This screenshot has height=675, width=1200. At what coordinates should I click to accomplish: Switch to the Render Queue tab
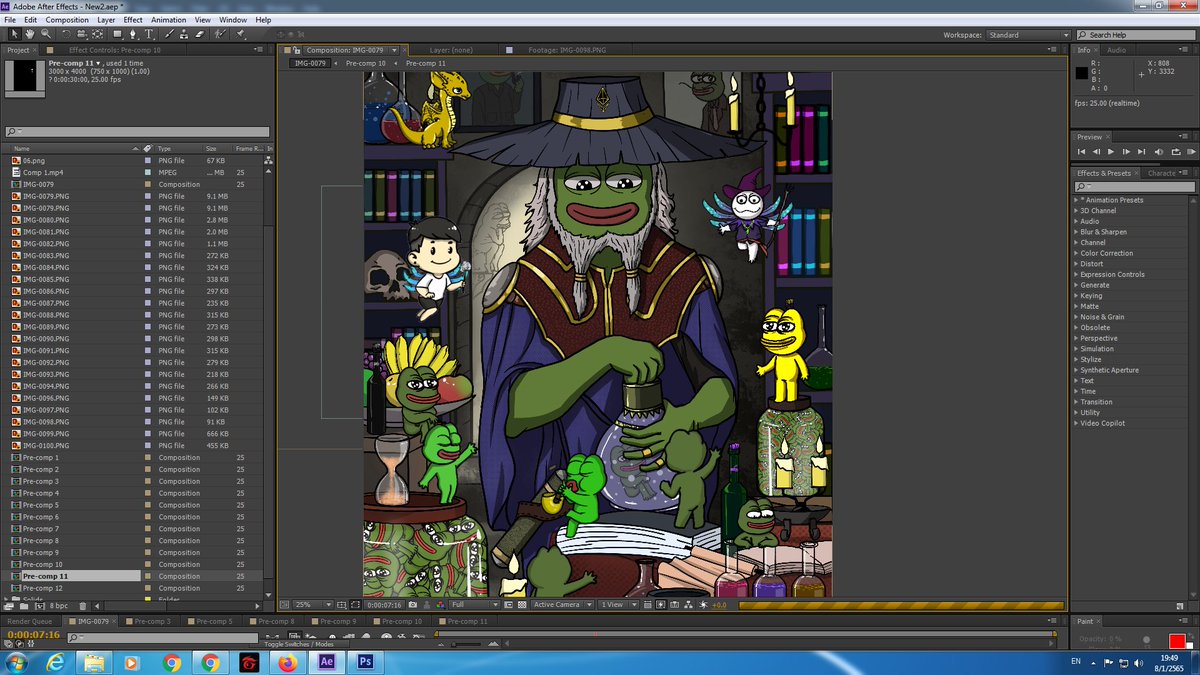(28, 621)
